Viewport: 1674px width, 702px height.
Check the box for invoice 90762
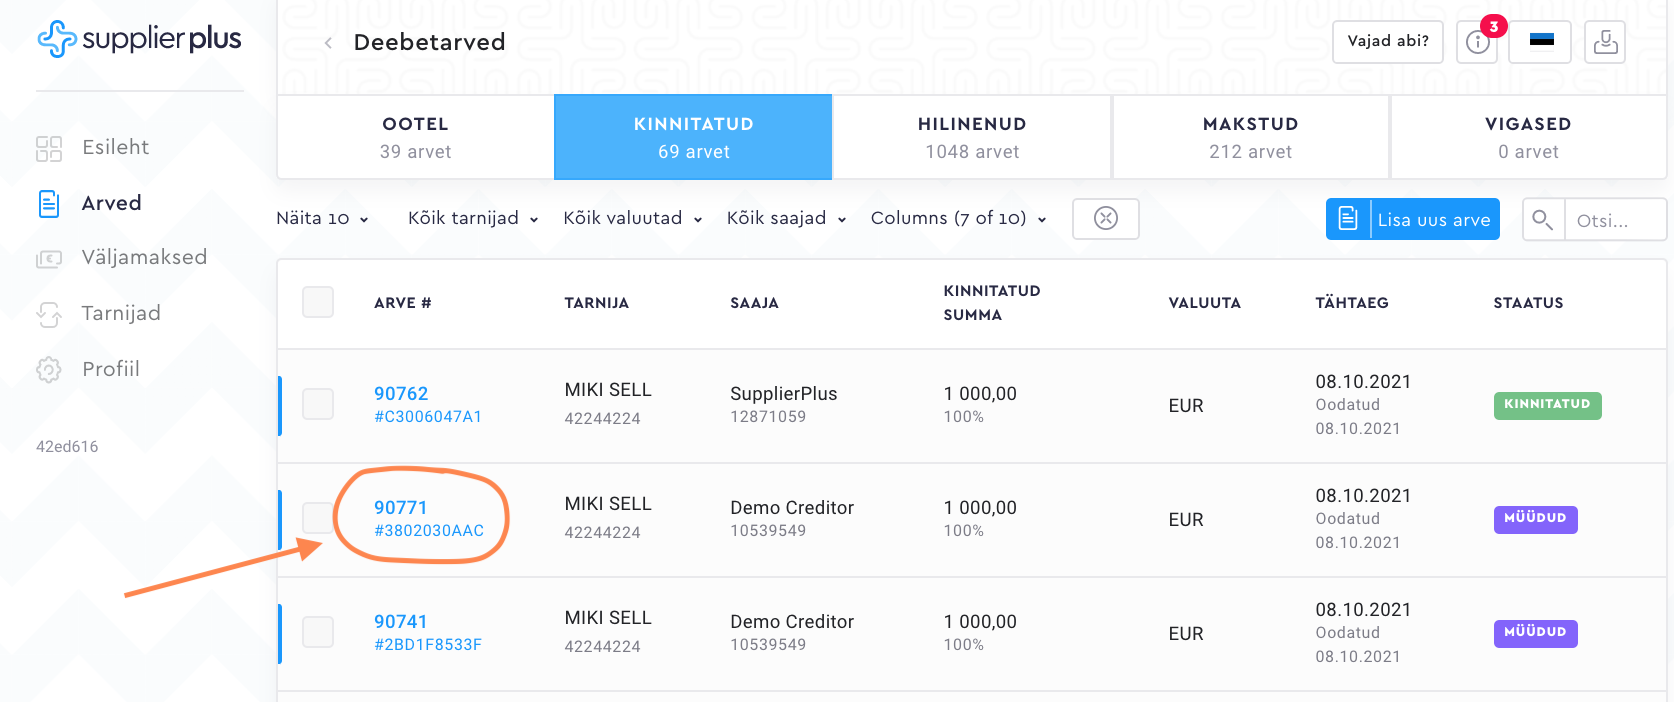pos(318,404)
